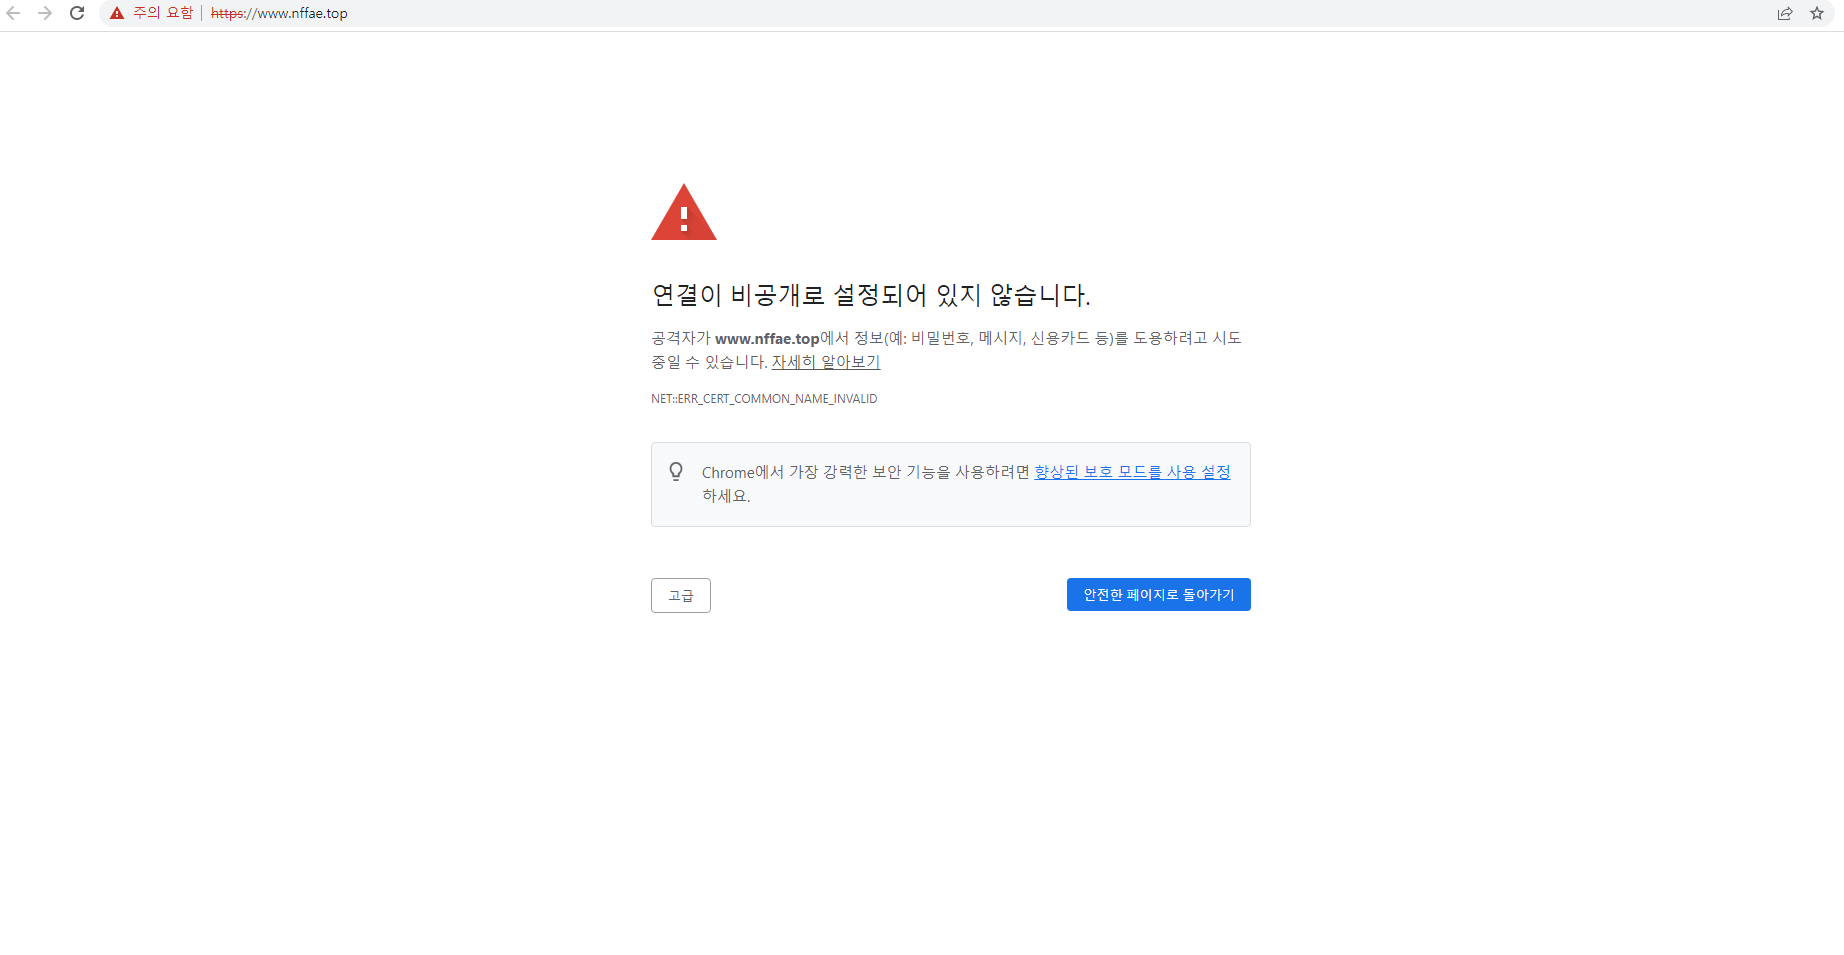The height and width of the screenshot is (955, 1844).
Task: Click the '주의 요함' security label
Action: point(163,13)
